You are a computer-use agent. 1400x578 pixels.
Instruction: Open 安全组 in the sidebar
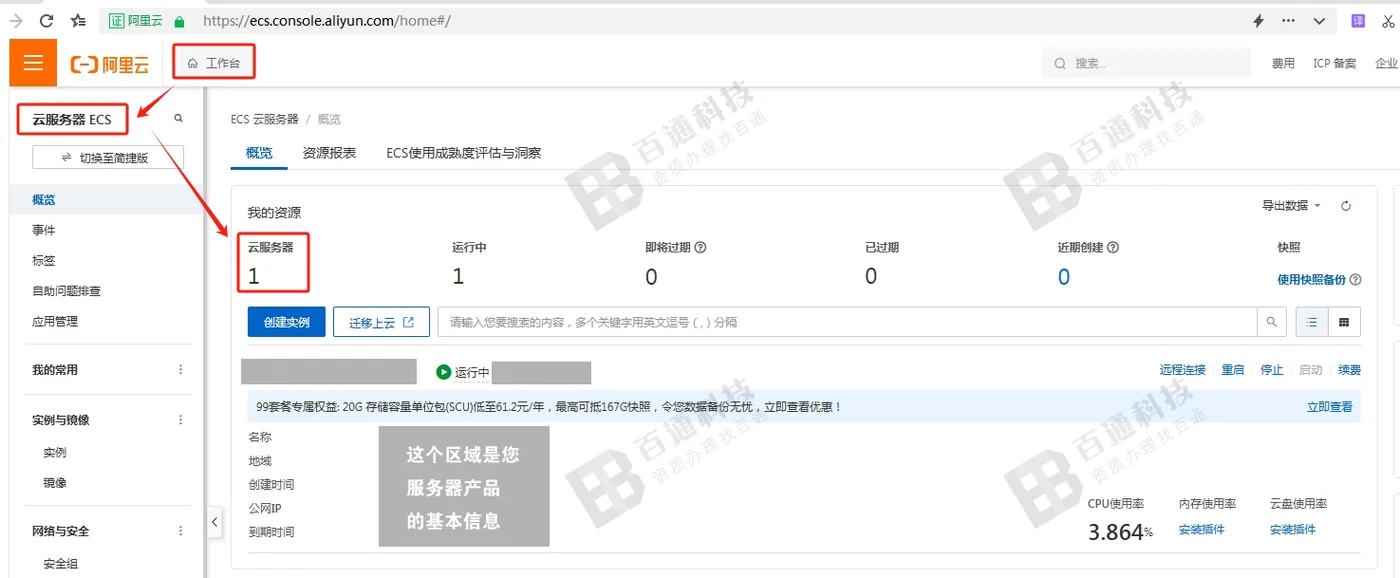[x=61, y=564]
